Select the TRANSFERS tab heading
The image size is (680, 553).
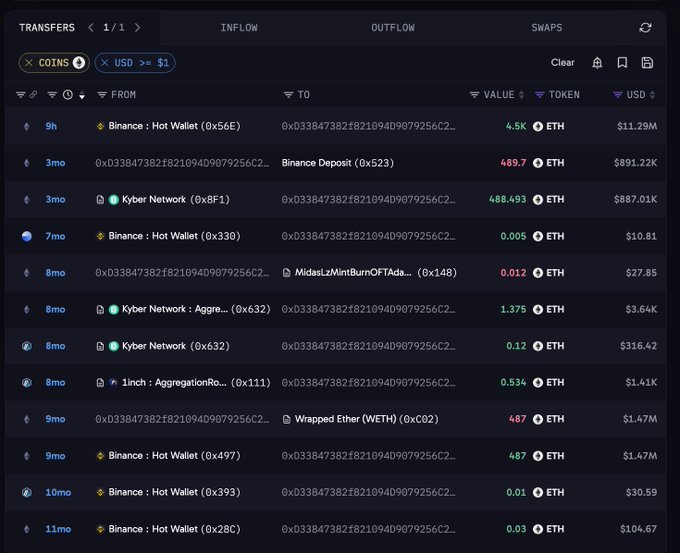pos(47,28)
